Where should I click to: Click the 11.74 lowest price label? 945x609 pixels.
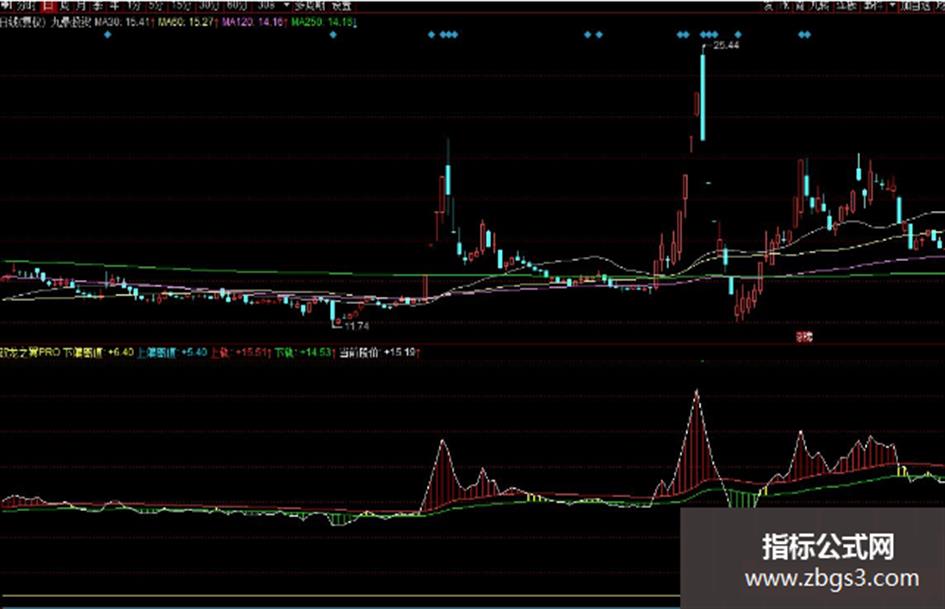356,326
